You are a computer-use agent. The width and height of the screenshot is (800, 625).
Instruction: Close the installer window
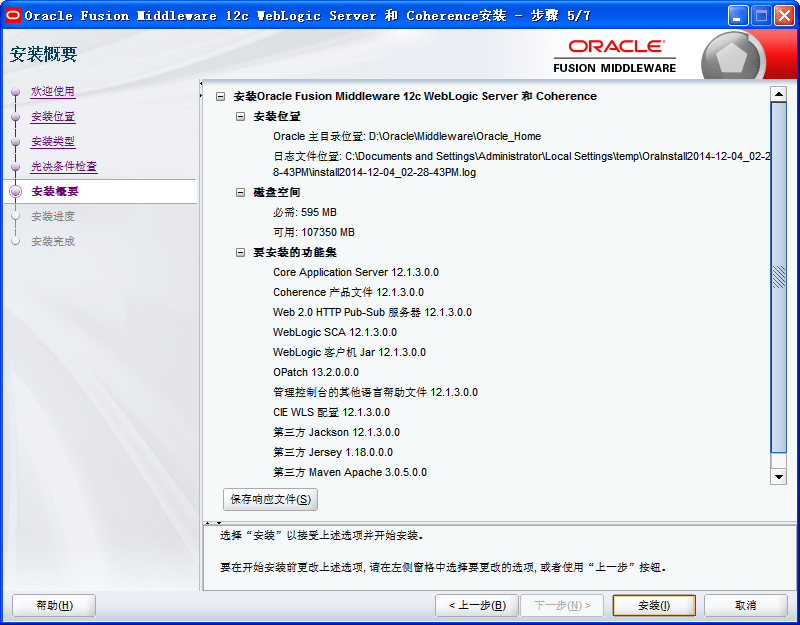coord(784,16)
